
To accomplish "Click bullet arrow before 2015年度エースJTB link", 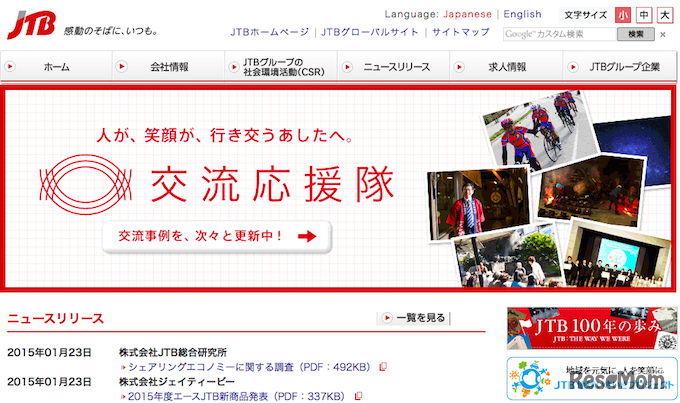I will click(123, 396).
